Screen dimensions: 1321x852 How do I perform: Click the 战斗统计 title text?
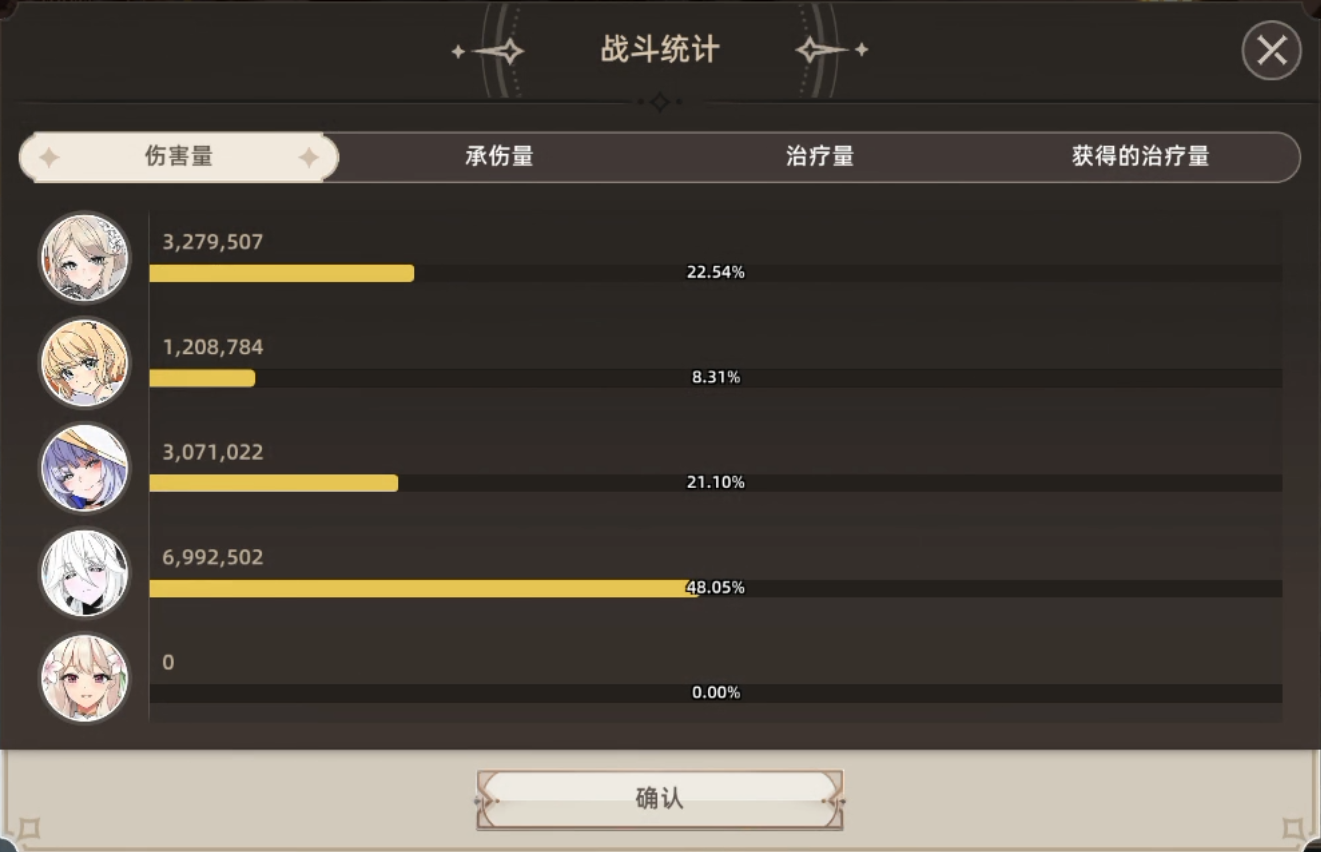660,50
